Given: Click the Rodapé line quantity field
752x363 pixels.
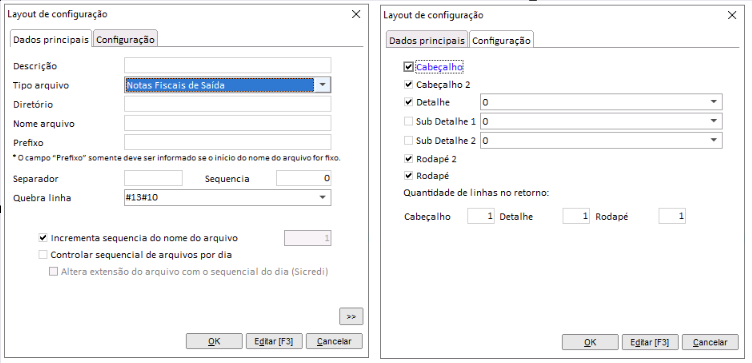Looking at the screenshot, I should tap(672, 216).
